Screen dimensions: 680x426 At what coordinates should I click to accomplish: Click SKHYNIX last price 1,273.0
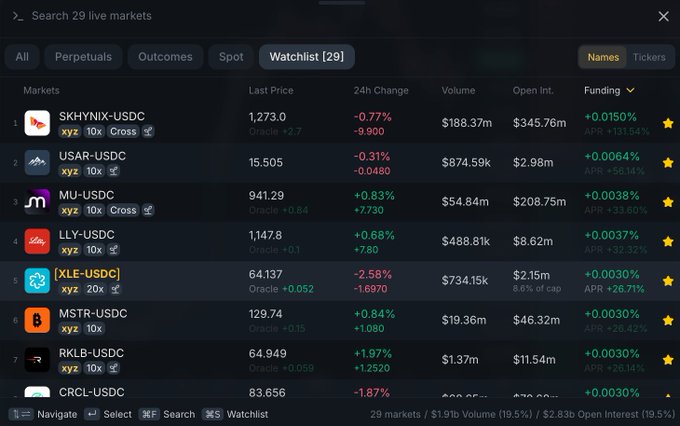pos(267,117)
